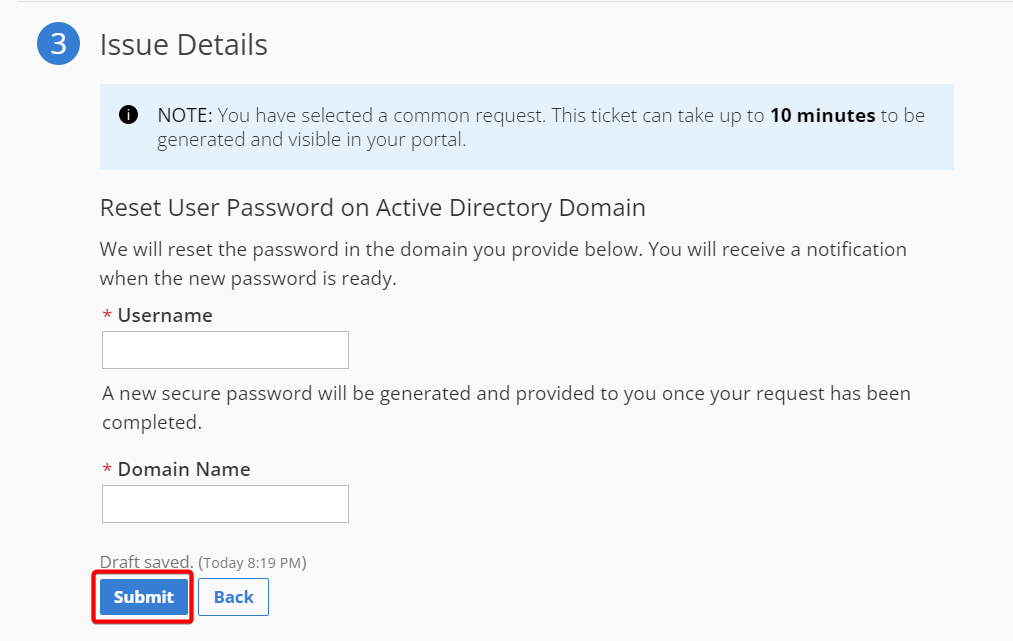This screenshot has height=641, width=1013.
Task: Click the red asterisk beside Username
Action: [107, 315]
